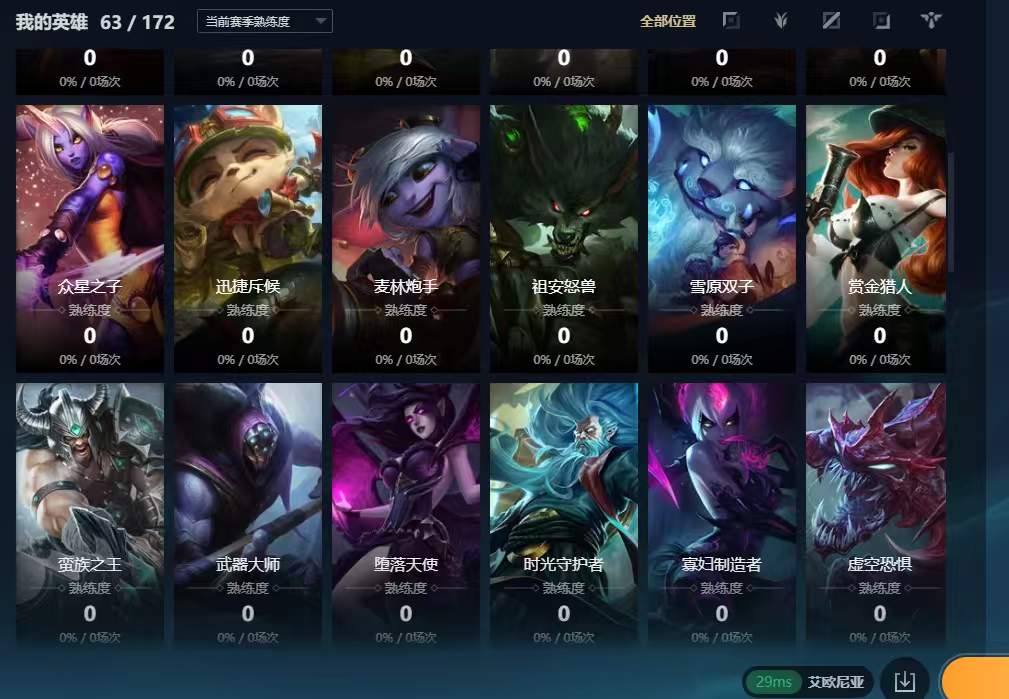Click the champion list scrollbar
The image size is (1009, 699).
(950, 212)
